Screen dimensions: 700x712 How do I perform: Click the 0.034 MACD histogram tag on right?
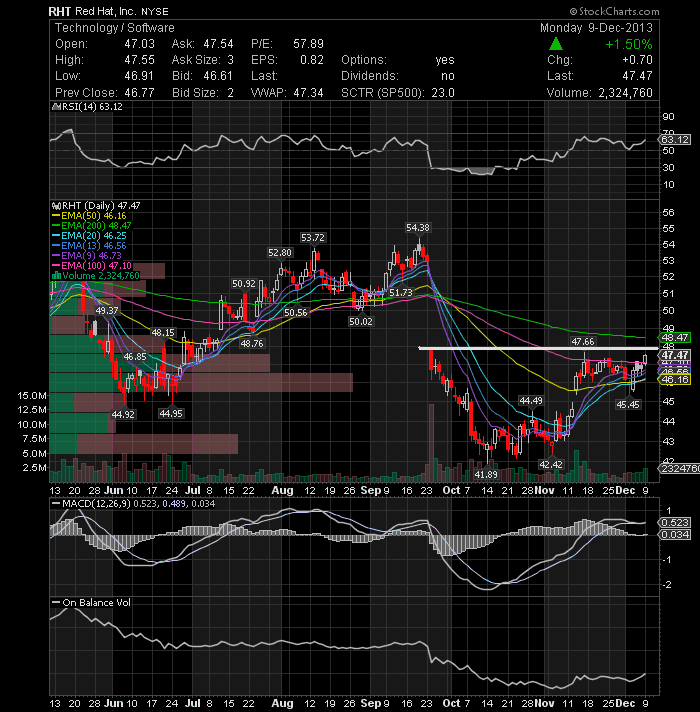(x=675, y=534)
